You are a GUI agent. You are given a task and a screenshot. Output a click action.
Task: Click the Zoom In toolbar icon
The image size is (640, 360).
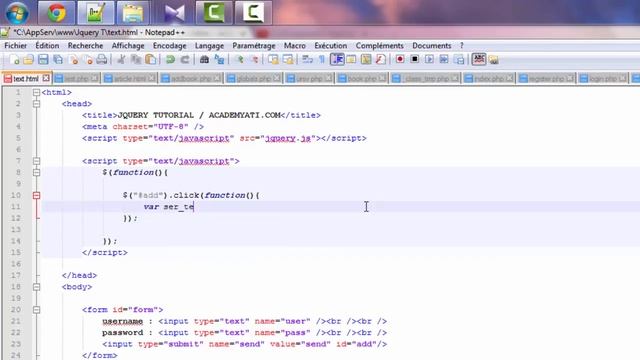tap(239, 60)
